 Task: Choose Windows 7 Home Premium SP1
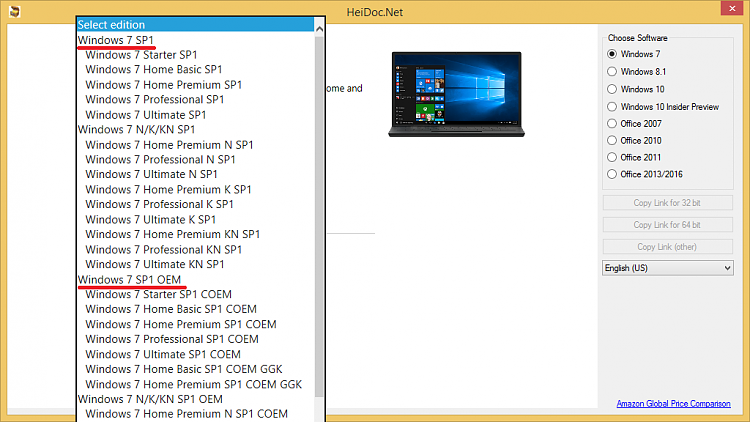(x=164, y=85)
